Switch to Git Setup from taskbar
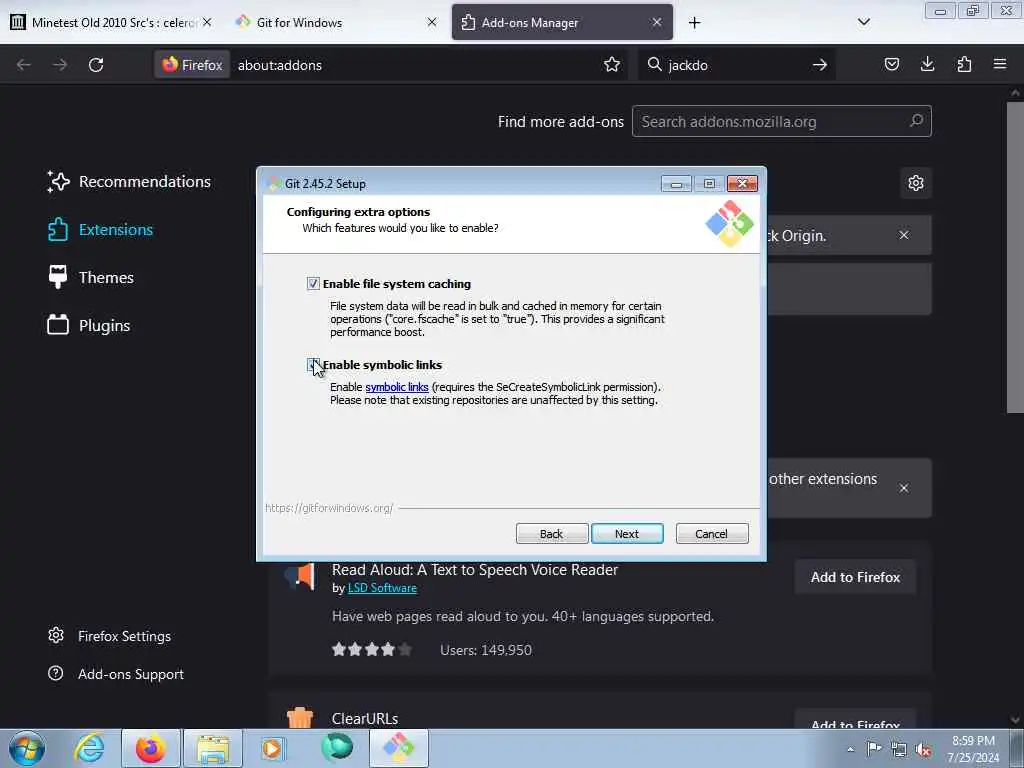Screen dimensions: 1024x768 click(399, 748)
